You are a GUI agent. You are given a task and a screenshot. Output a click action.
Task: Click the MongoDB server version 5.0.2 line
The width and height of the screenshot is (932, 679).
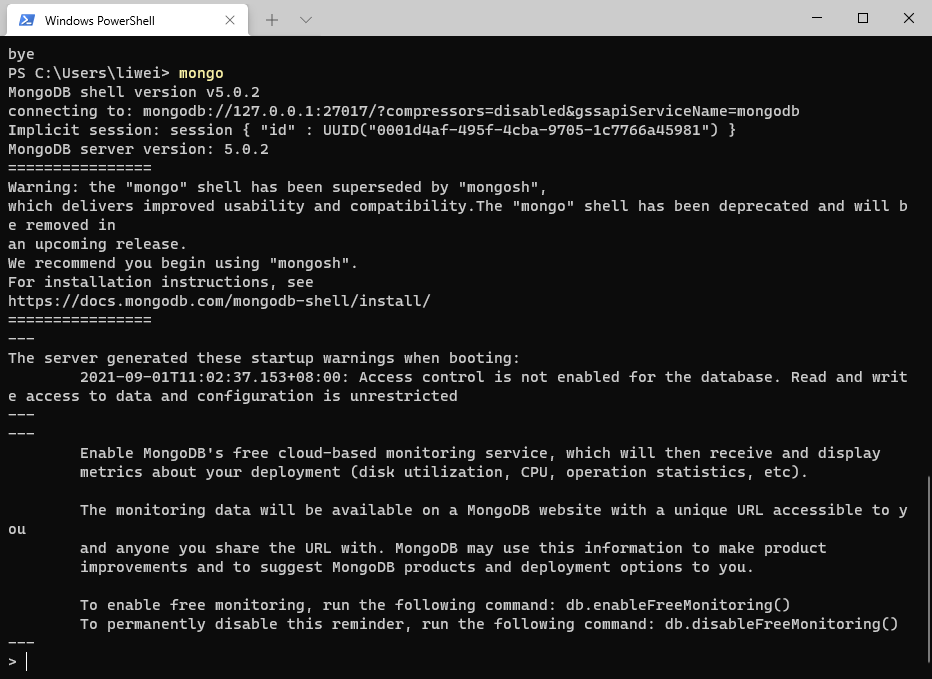click(x=138, y=149)
